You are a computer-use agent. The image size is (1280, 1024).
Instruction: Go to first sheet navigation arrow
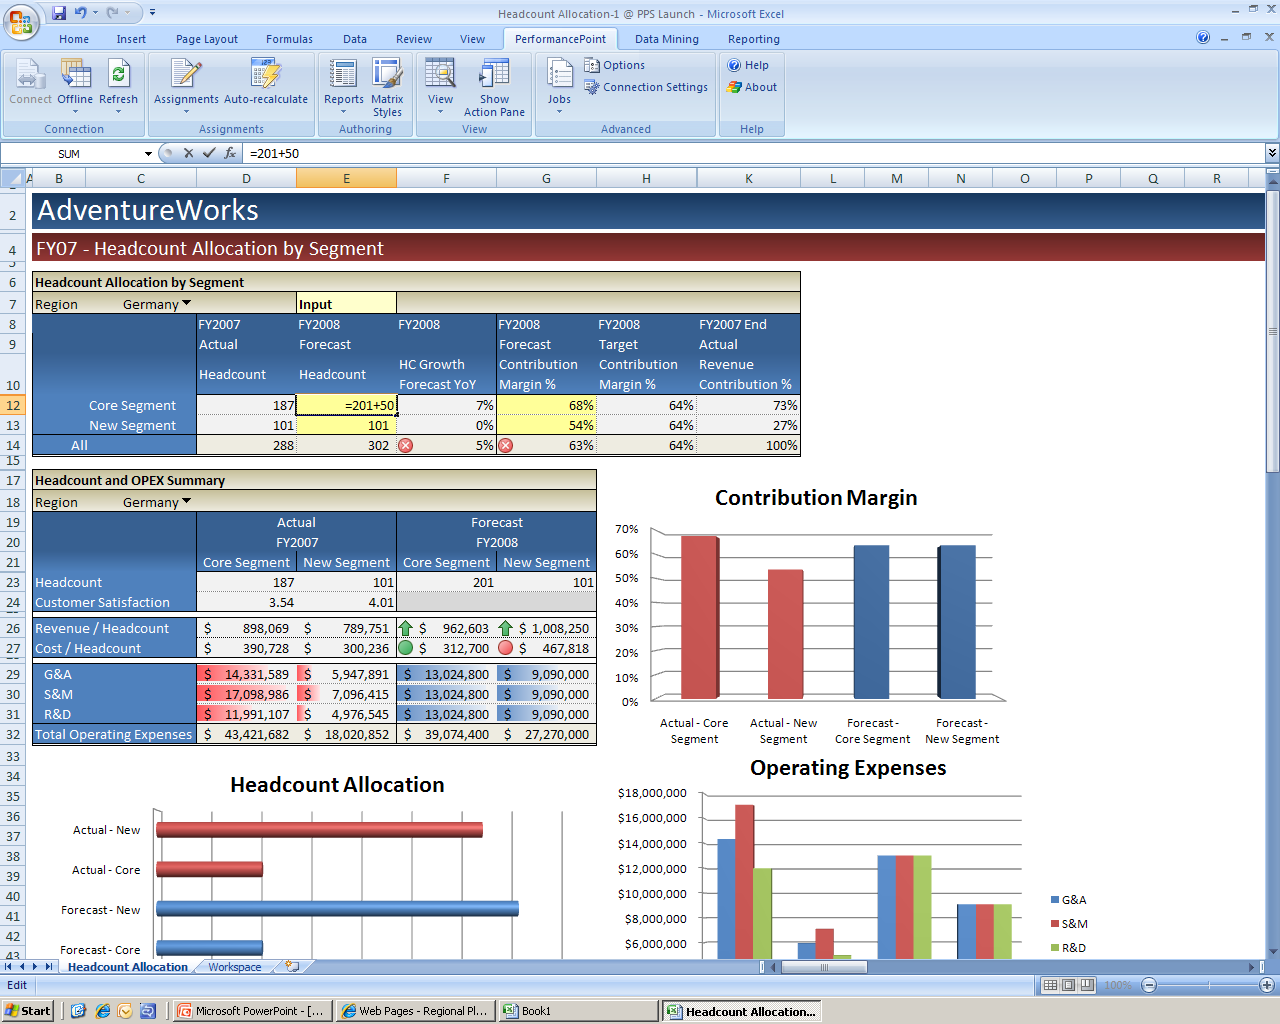(8, 967)
